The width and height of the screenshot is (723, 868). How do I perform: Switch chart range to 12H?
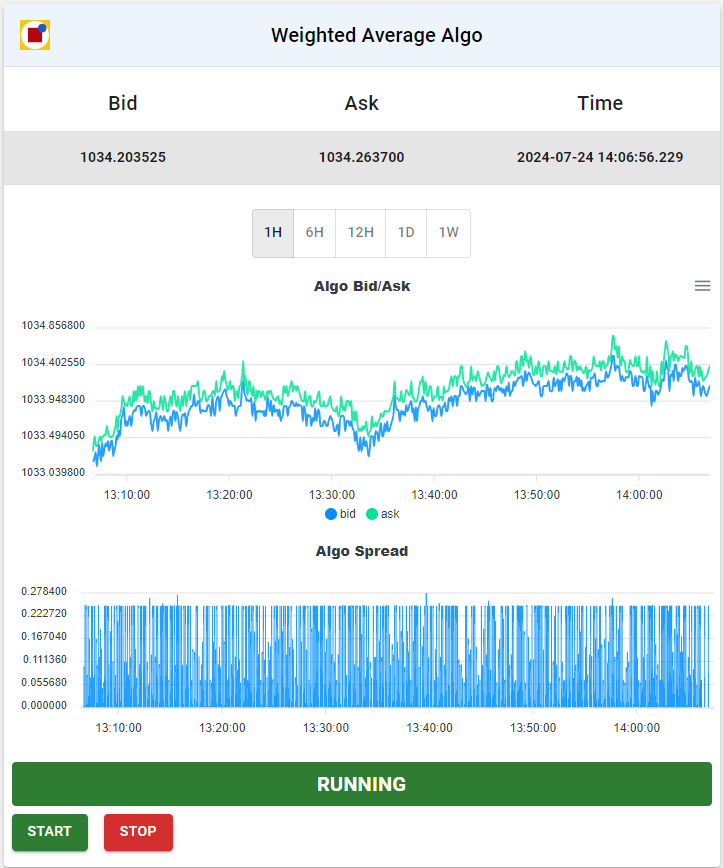tap(360, 233)
